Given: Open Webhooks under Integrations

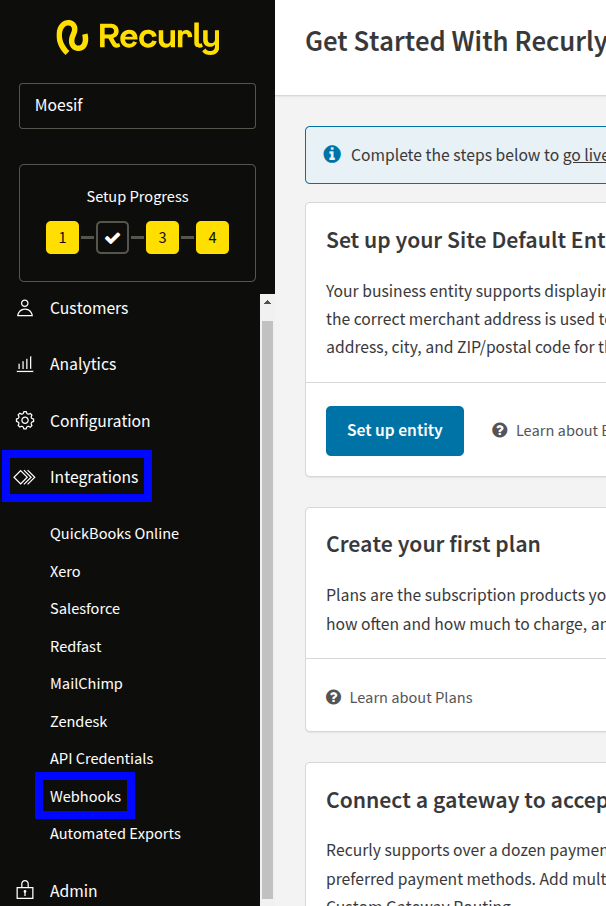Looking at the screenshot, I should click(86, 797).
